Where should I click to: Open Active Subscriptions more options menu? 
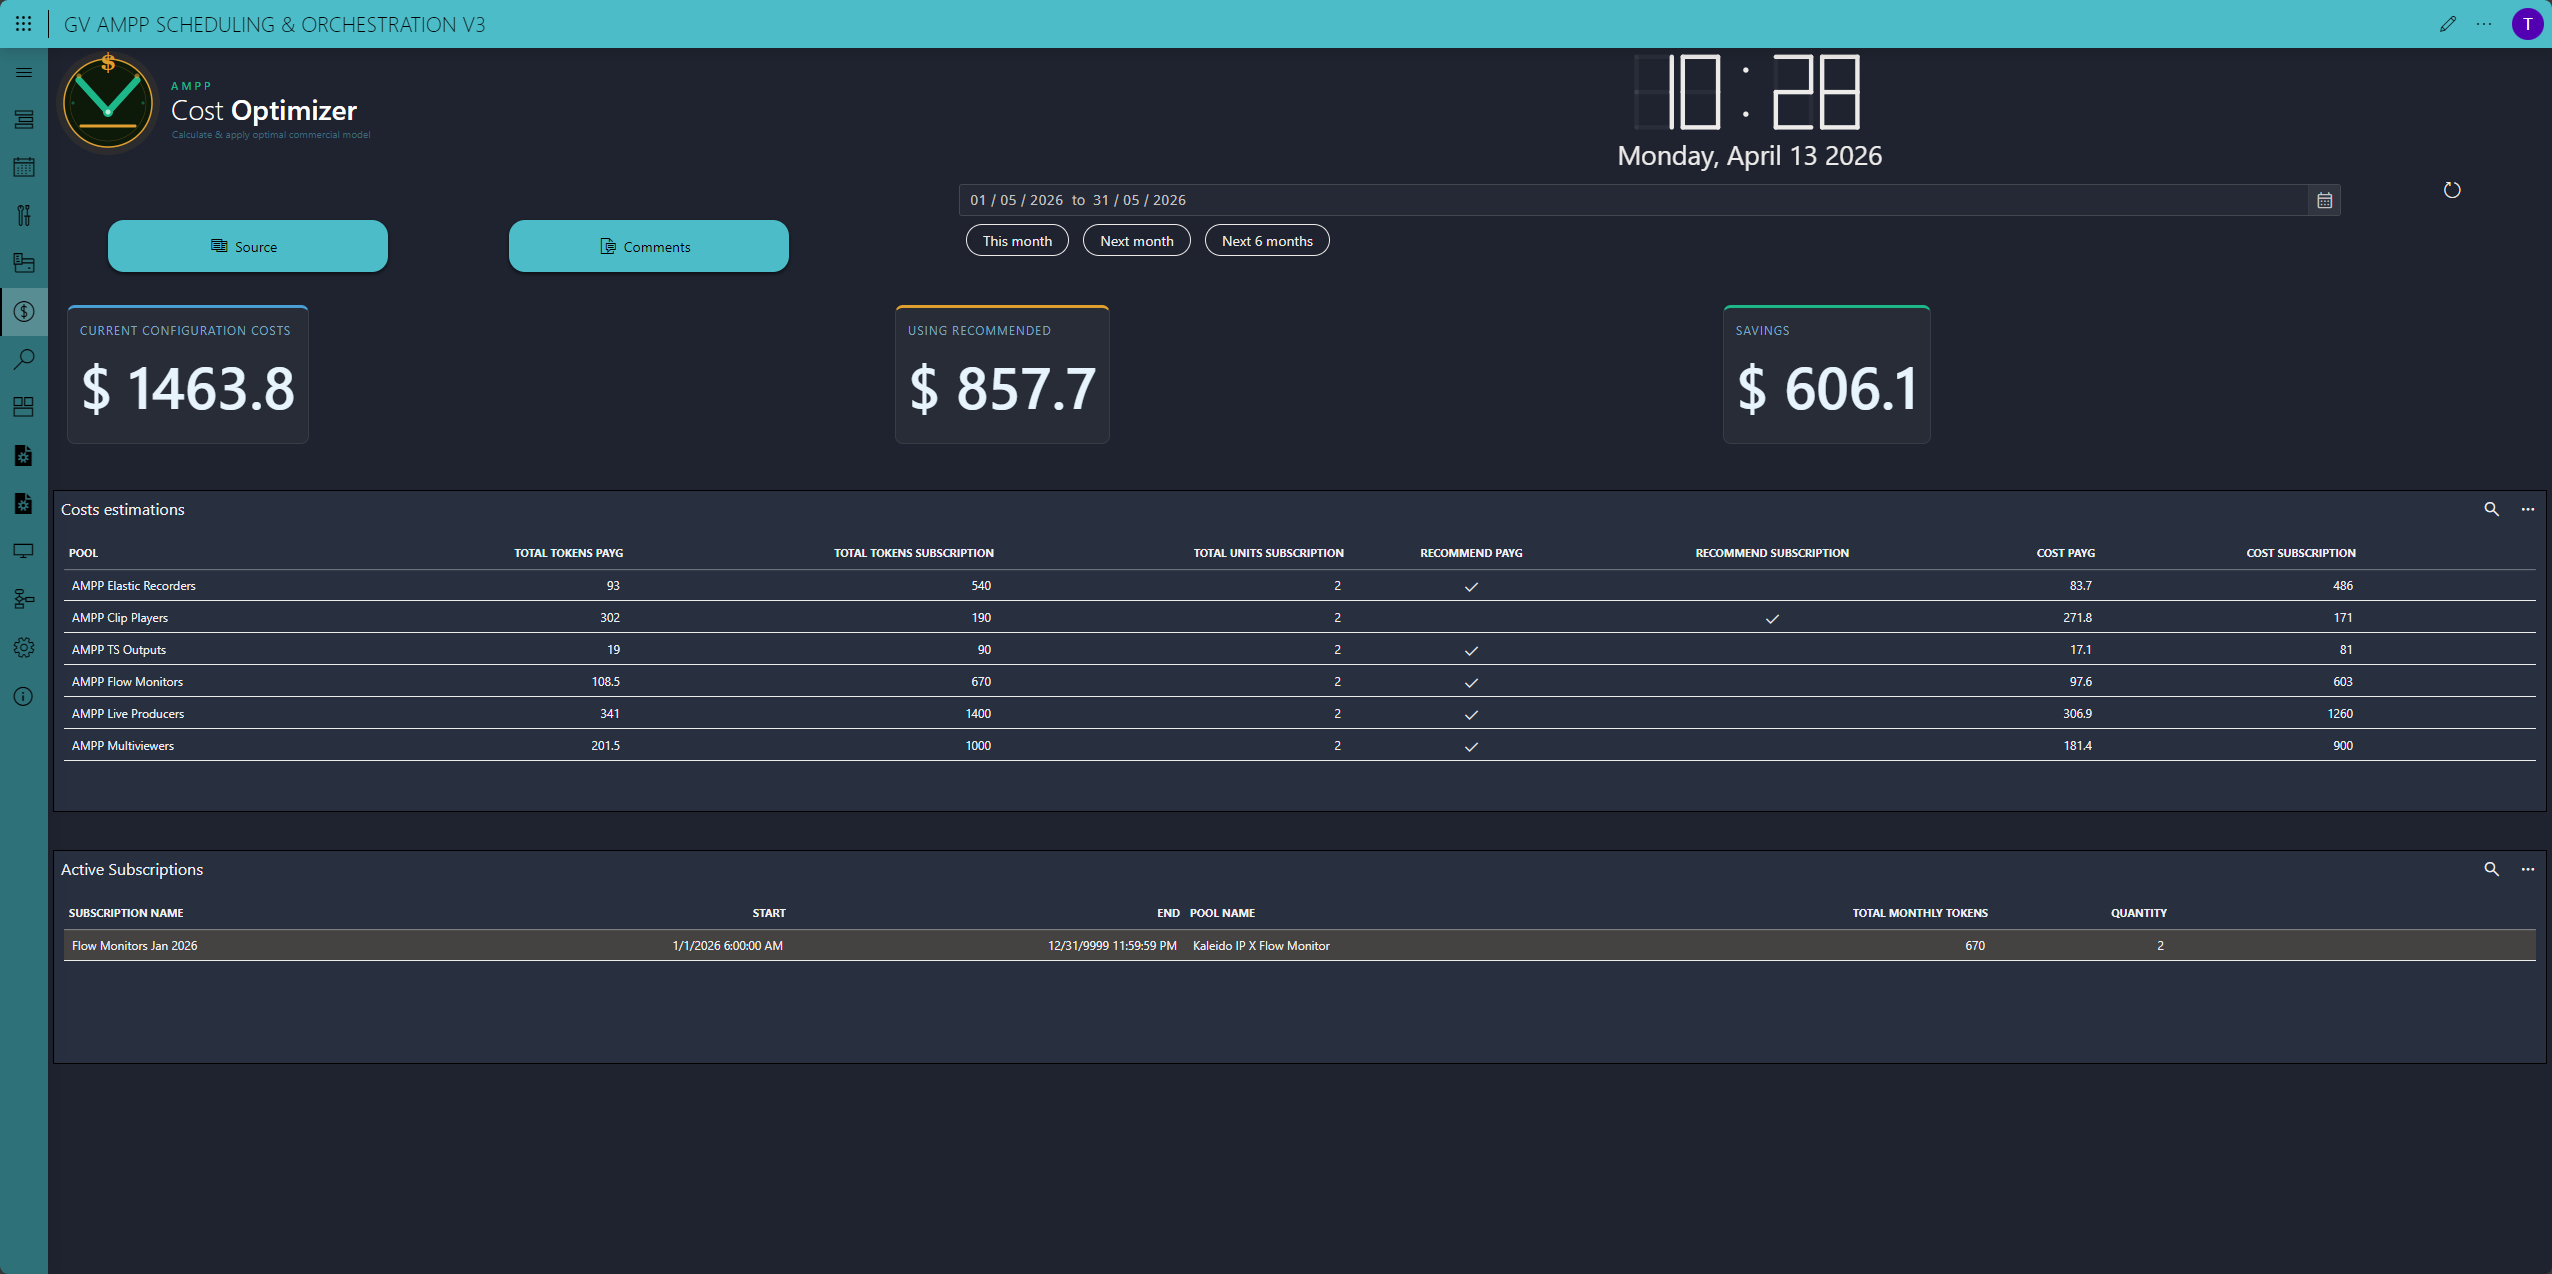(2527, 869)
